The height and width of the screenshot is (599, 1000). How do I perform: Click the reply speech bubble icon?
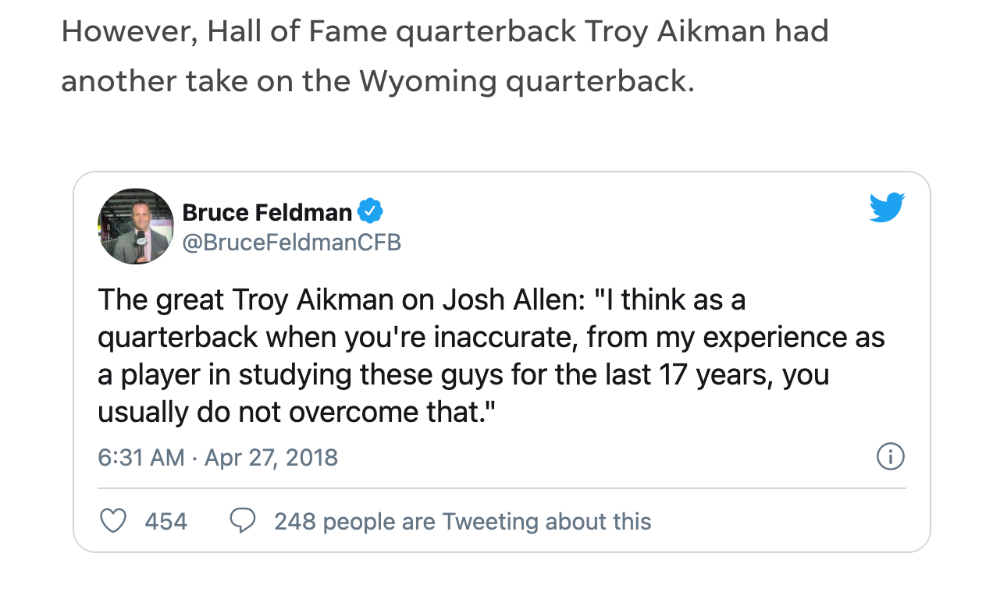point(242,521)
